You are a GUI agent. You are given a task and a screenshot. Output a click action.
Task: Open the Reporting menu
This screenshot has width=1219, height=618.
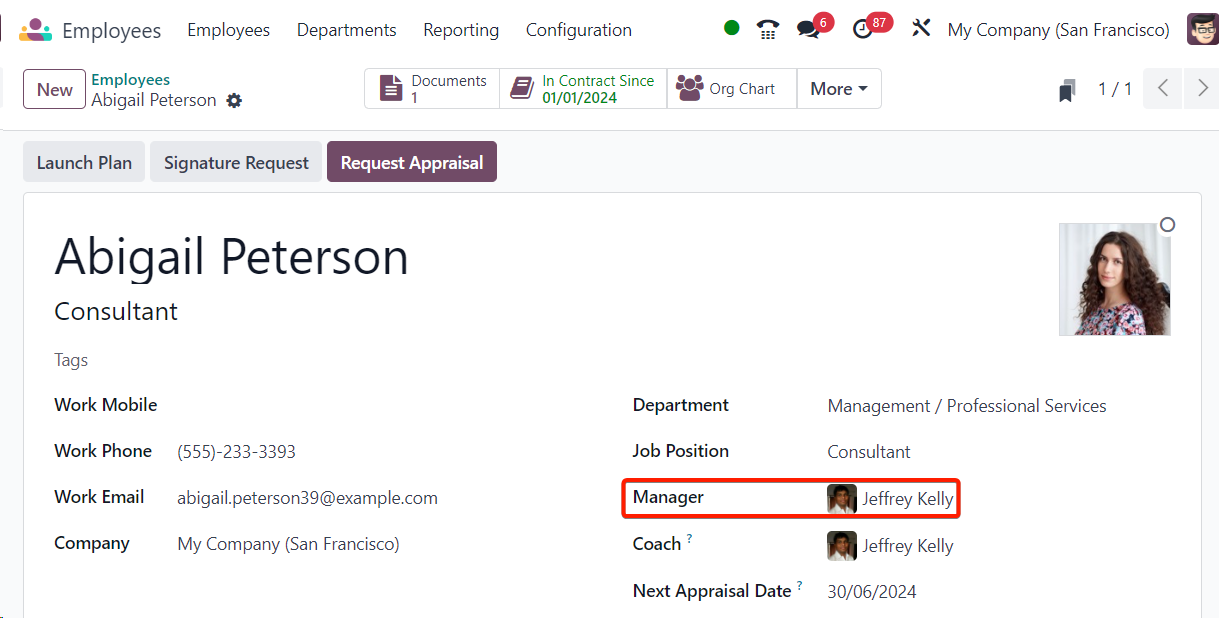coord(461,30)
